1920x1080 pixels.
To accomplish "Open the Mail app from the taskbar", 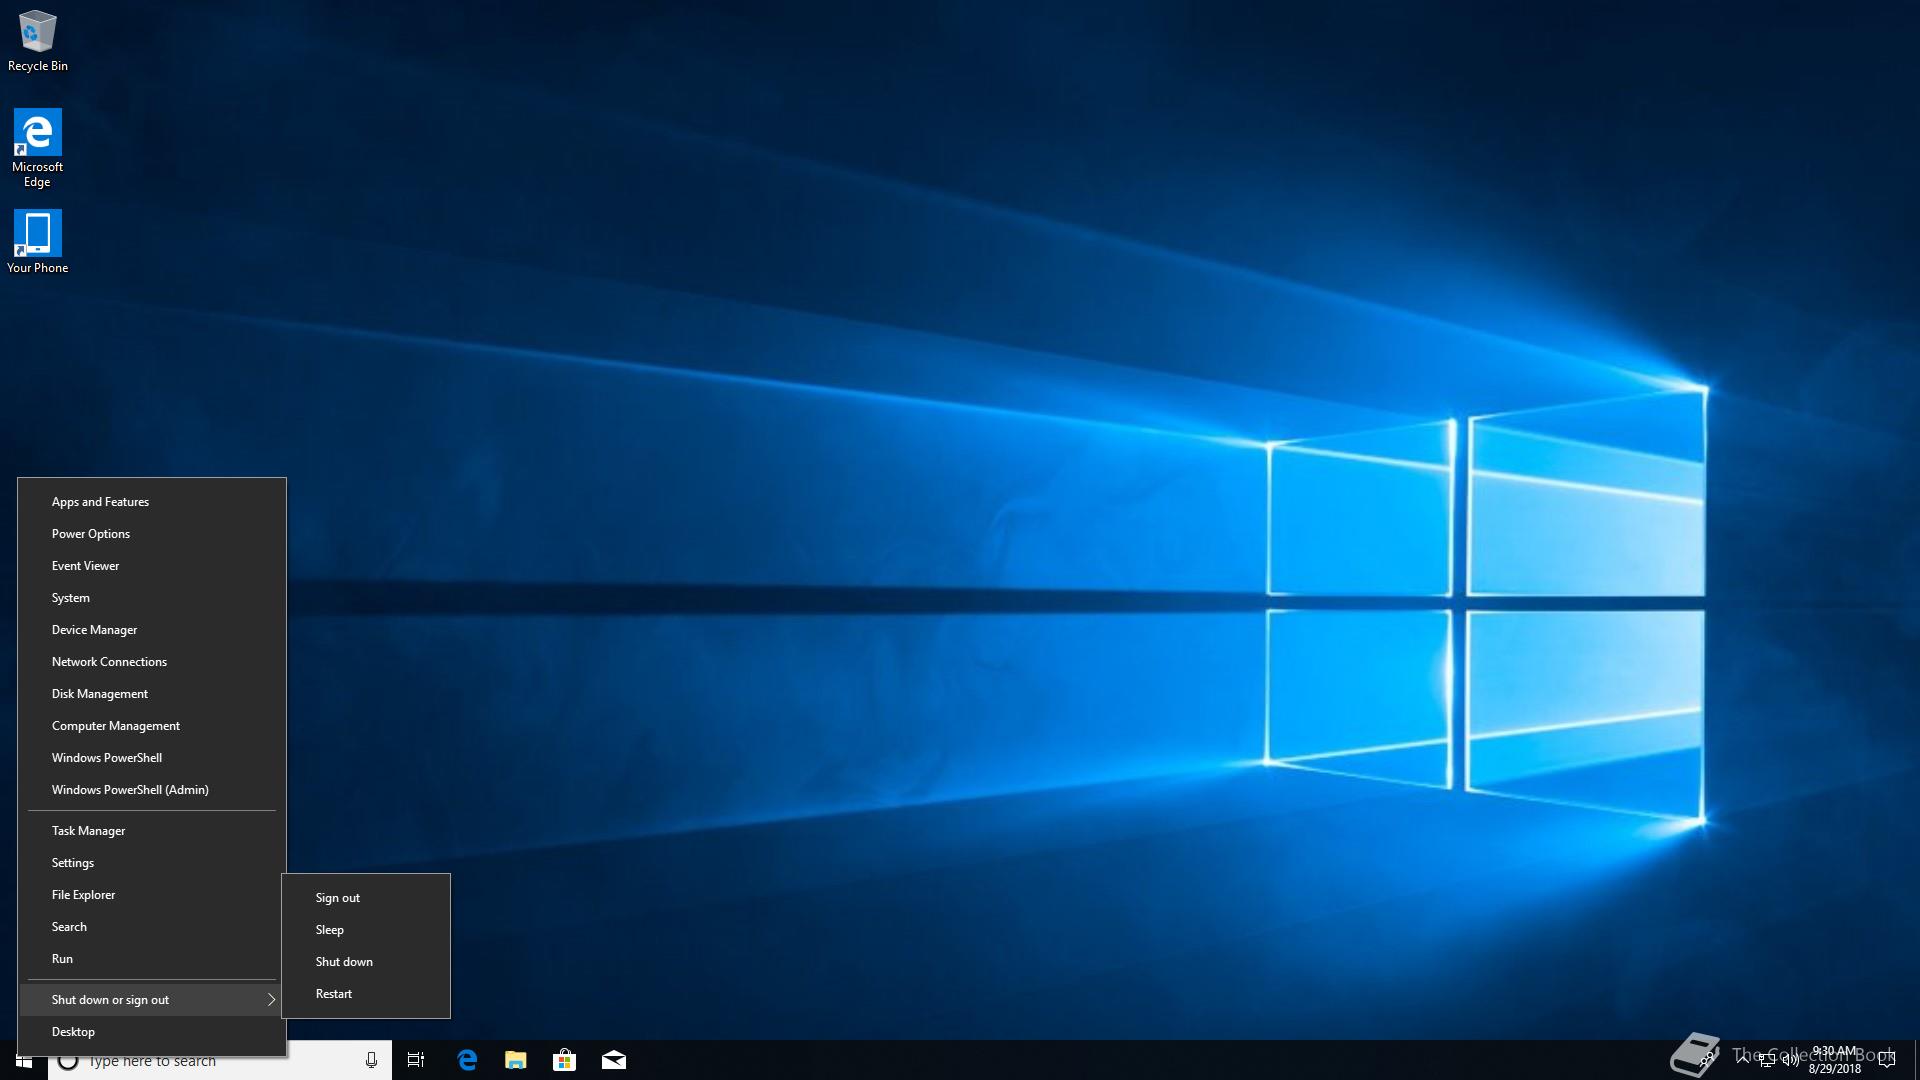I will pos(614,1060).
